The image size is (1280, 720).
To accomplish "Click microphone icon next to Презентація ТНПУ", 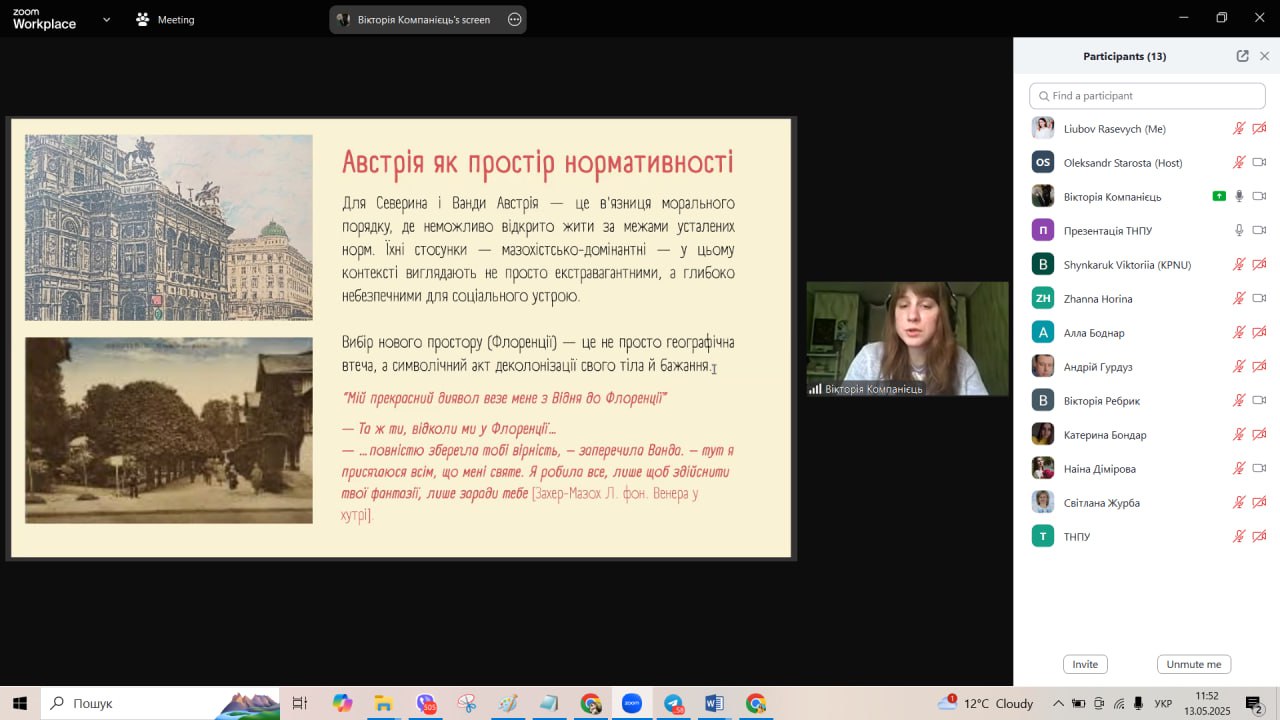I will (x=1239, y=230).
